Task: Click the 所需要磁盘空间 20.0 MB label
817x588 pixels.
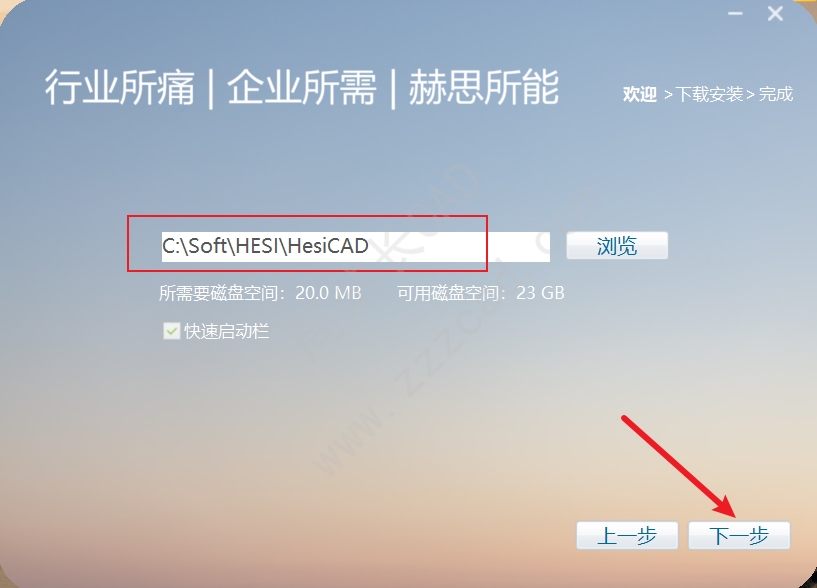Action: tap(260, 293)
